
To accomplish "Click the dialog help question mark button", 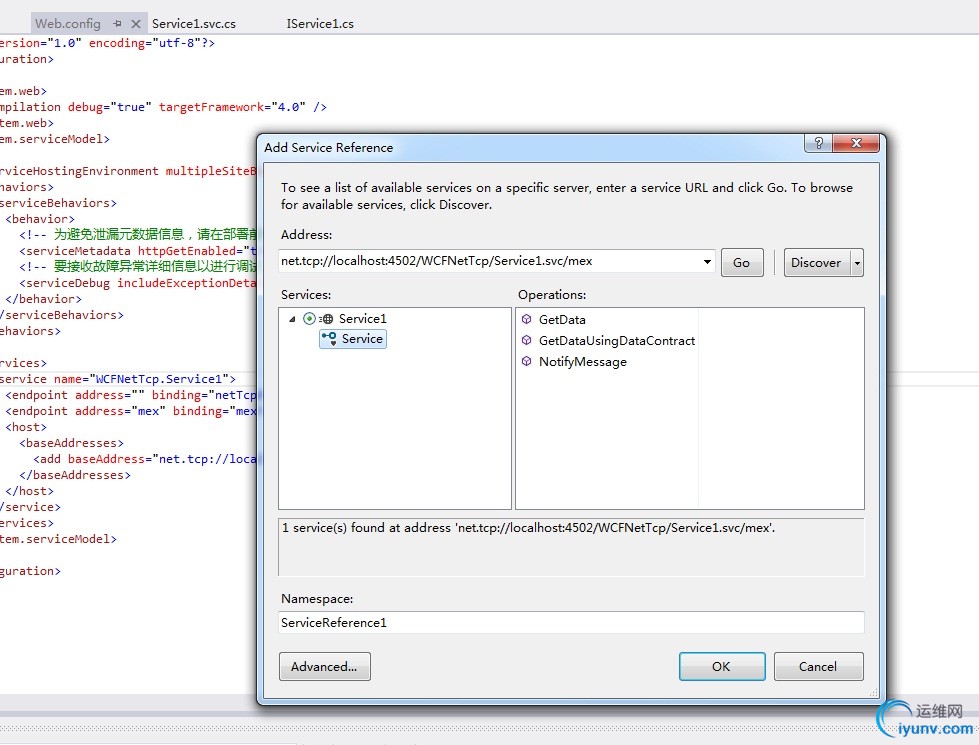I will coord(819,143).
